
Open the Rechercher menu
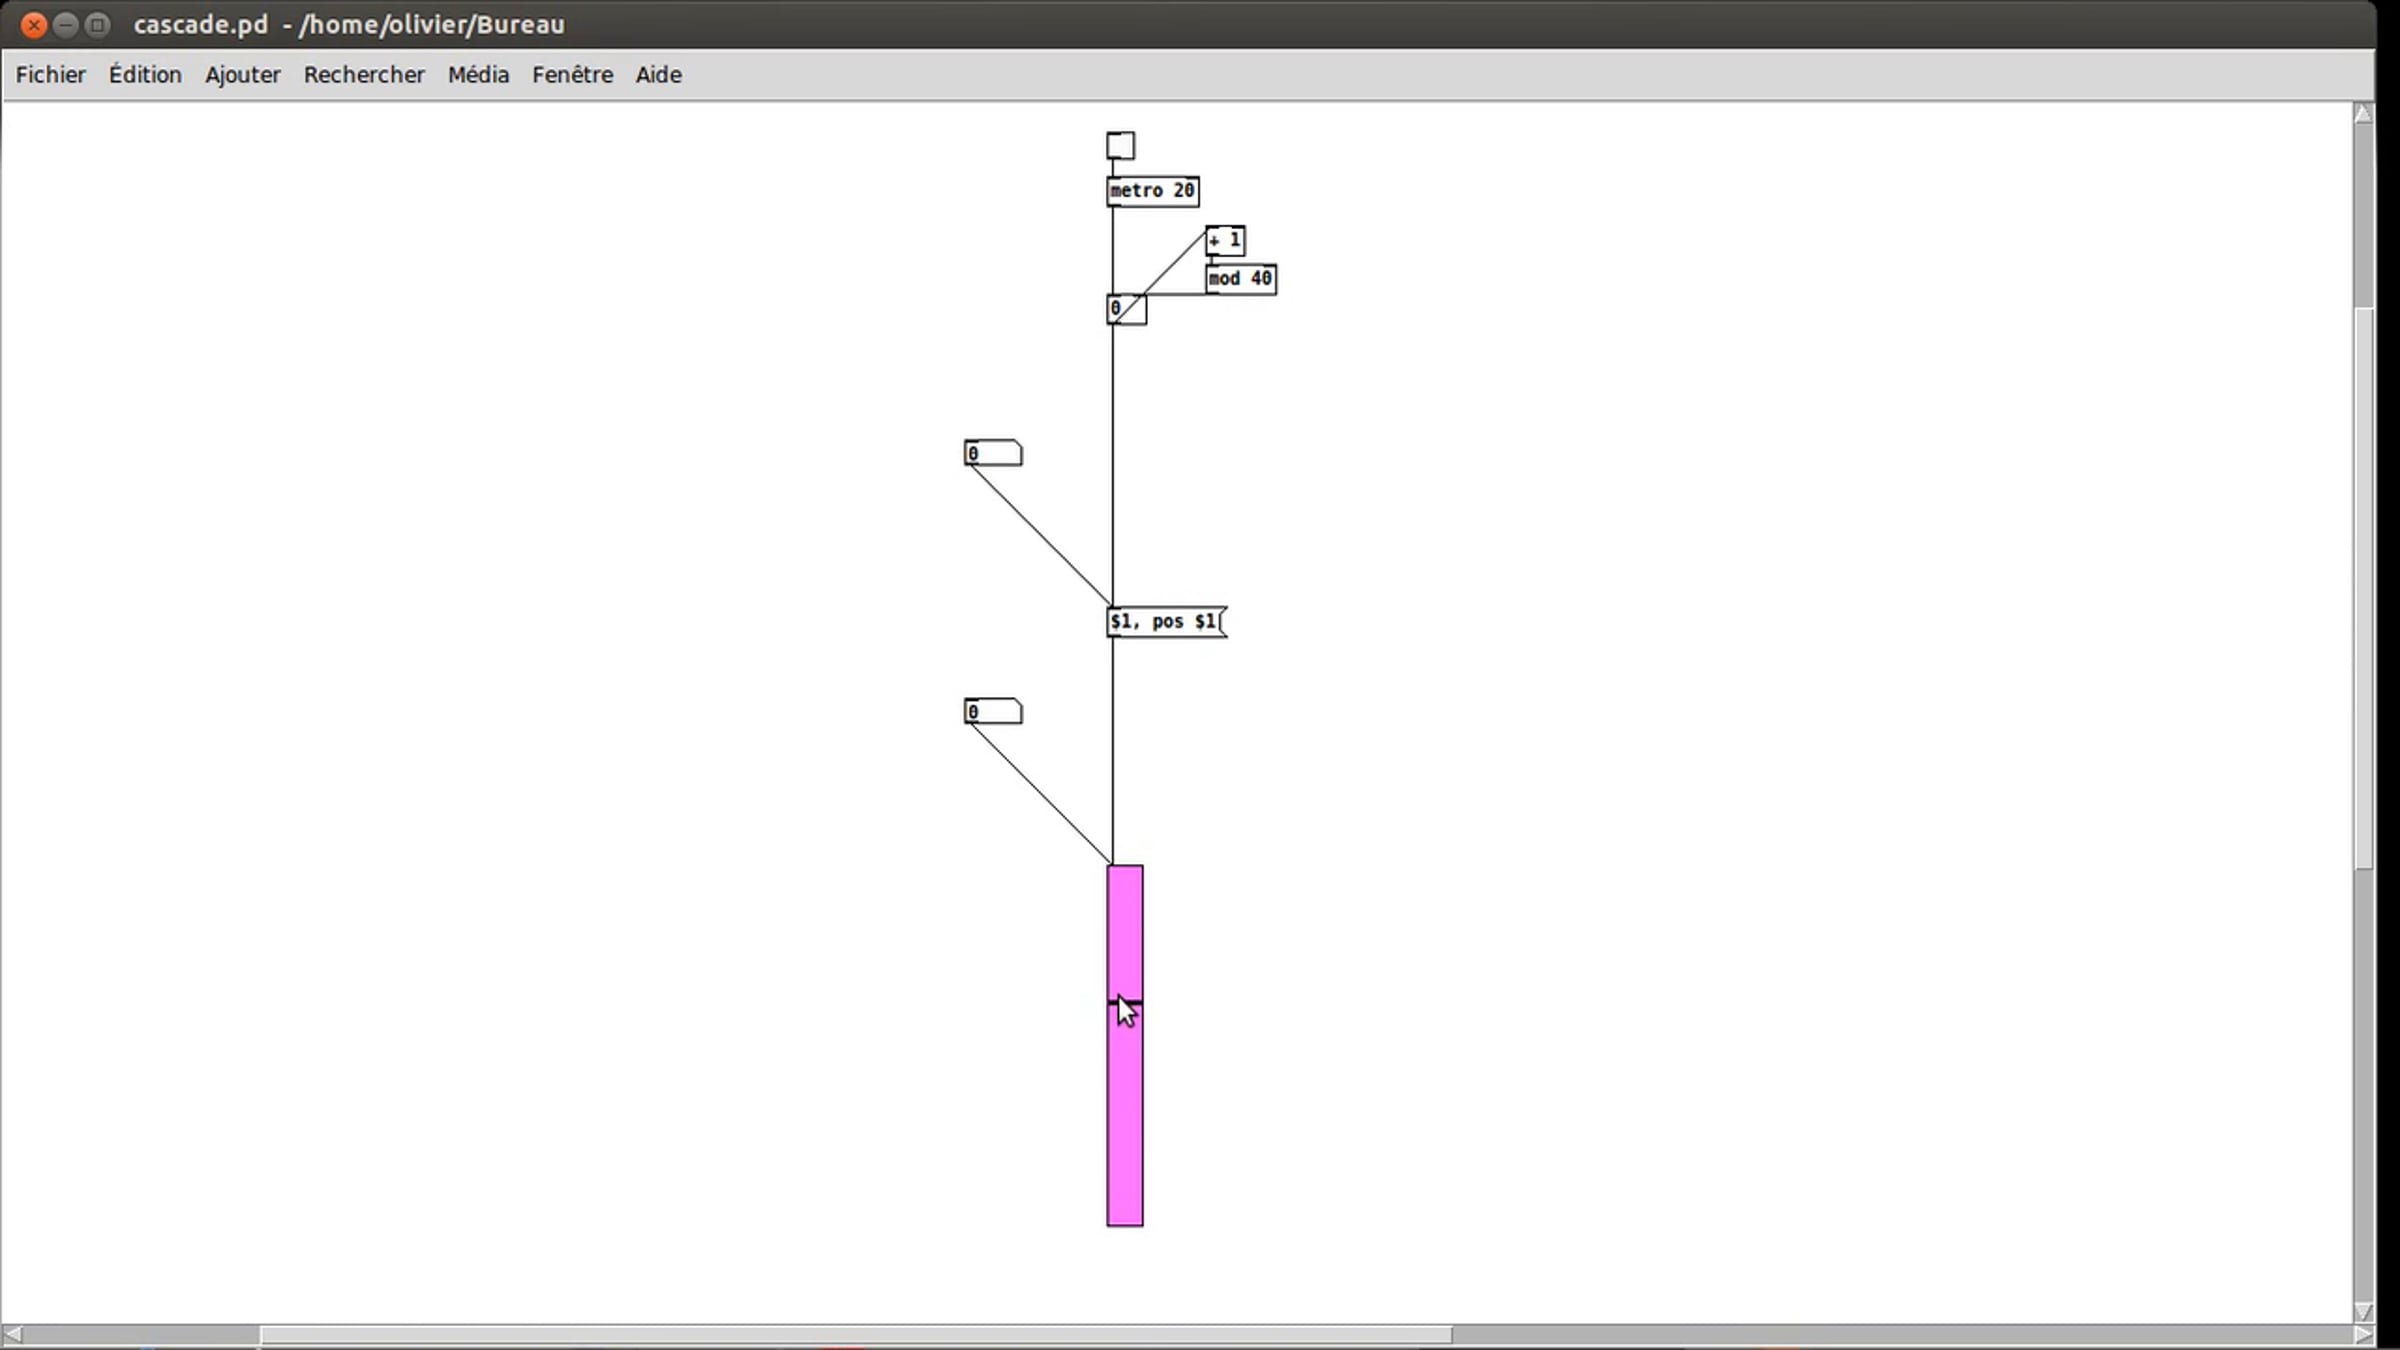[364, 75]
